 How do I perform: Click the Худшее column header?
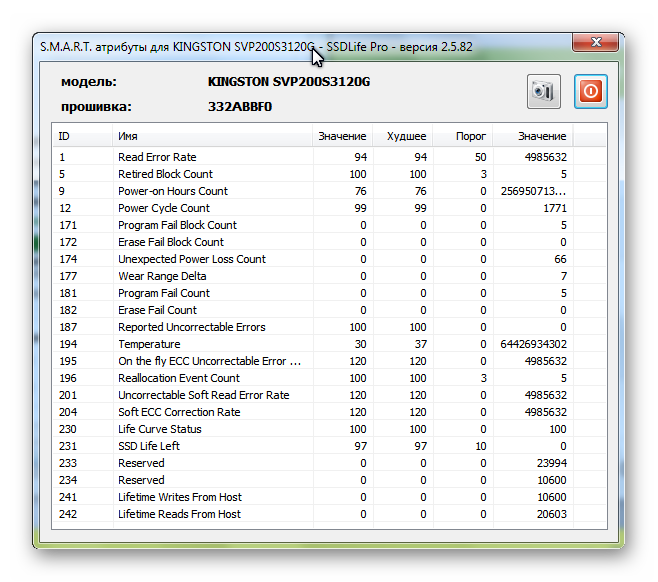[402, 136]
